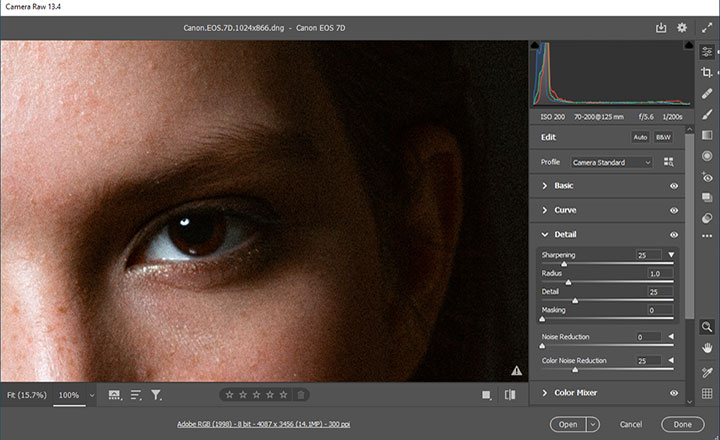The height and width of the screenshot is (440, 720).
Task: Click the Done button
Action: point(683,424)
